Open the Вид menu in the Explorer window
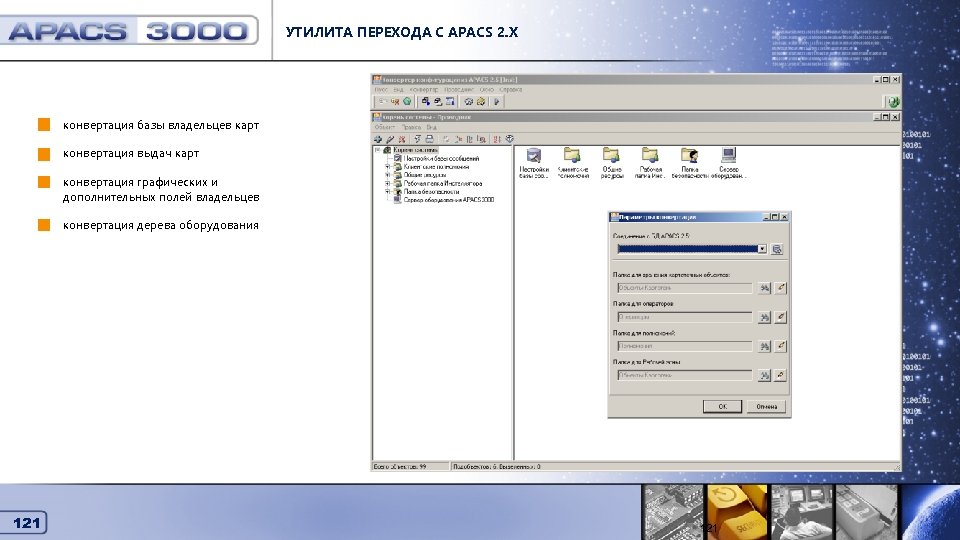960x540 pixels. [432, 127]
